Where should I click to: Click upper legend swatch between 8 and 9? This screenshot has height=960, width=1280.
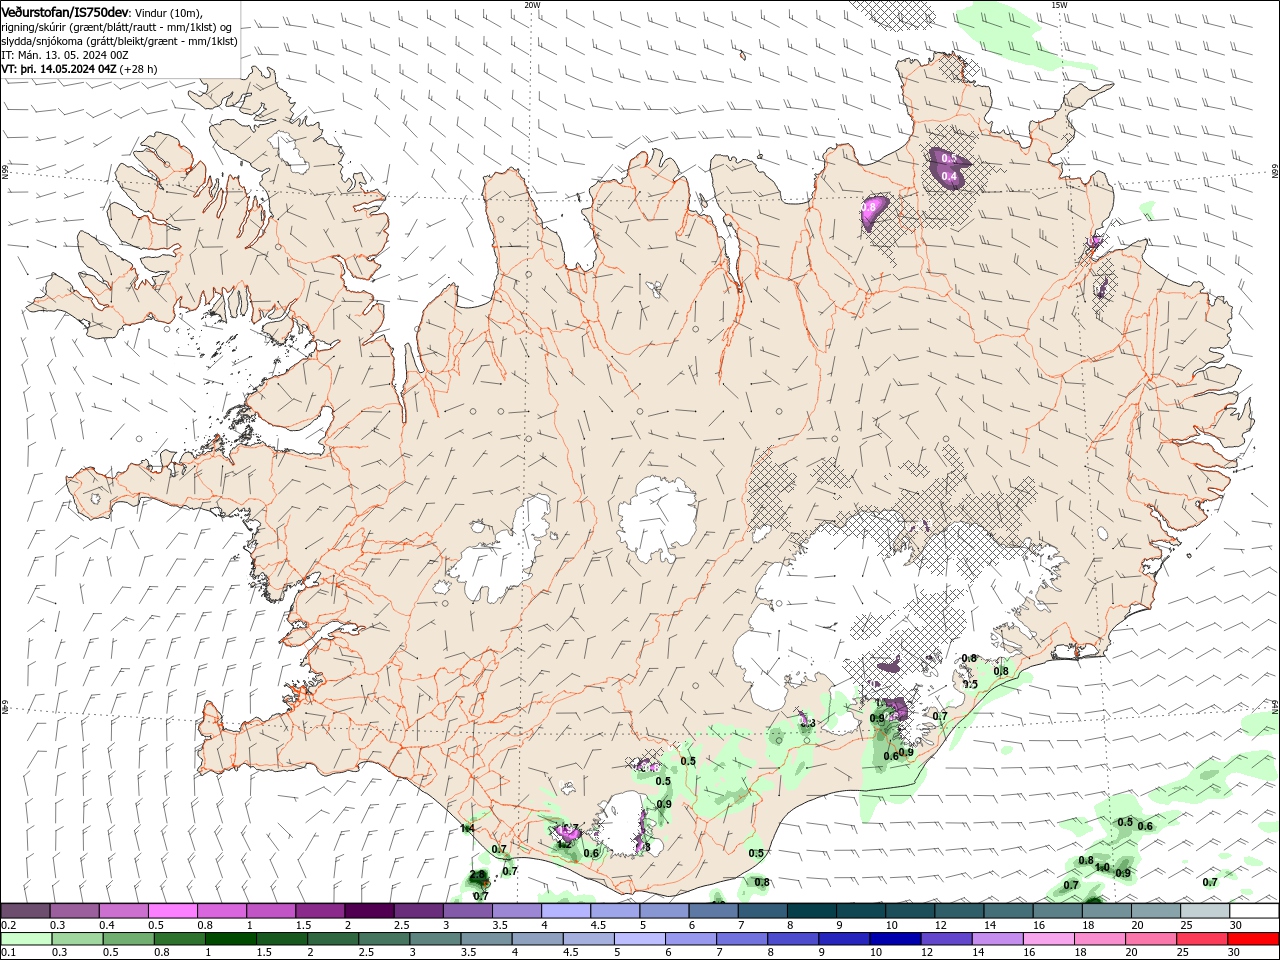(810, 911)
